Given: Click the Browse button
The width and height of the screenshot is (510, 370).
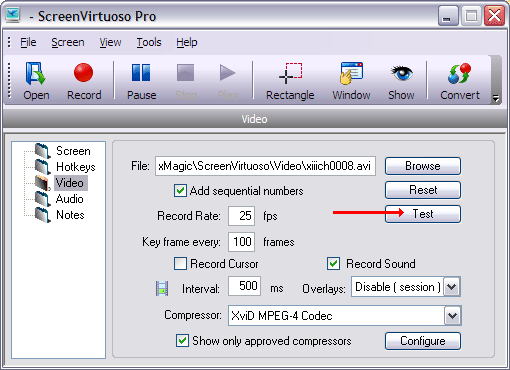Looking at the screenshot, I should (423, 166).
